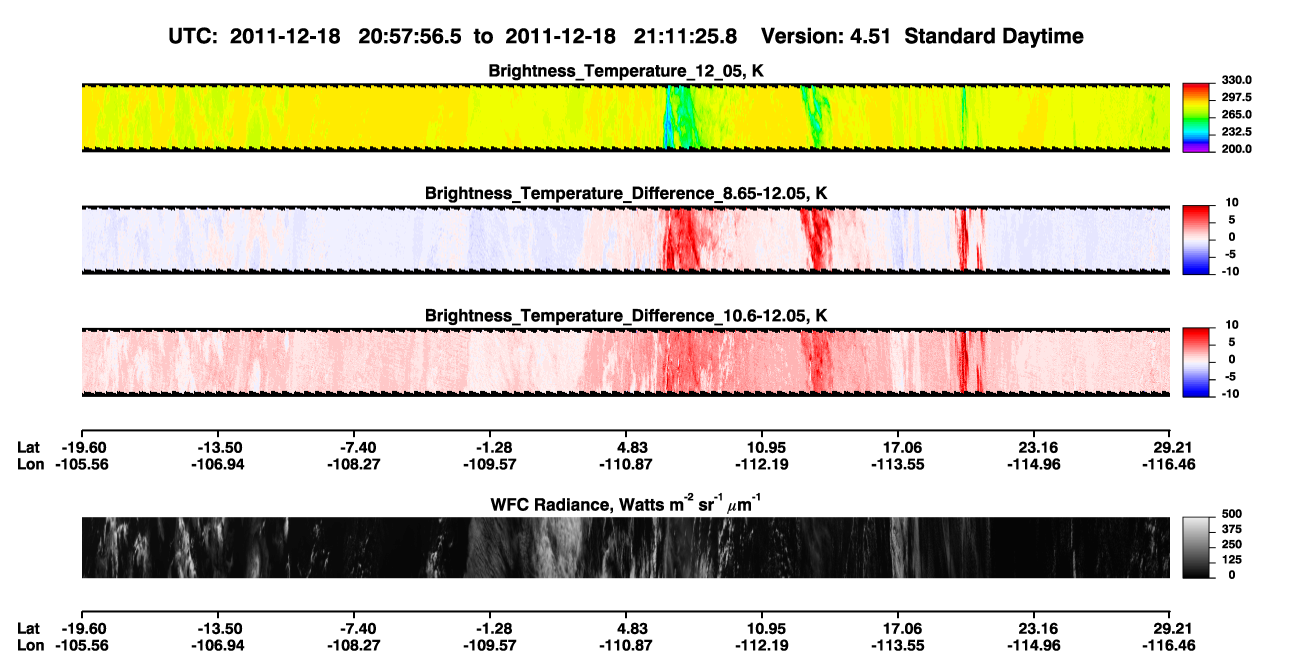Click latitude '-13.50' beneath the WFC Radiance panel
The height and width of the screenshot is (667, 1300).
point(218,629)
